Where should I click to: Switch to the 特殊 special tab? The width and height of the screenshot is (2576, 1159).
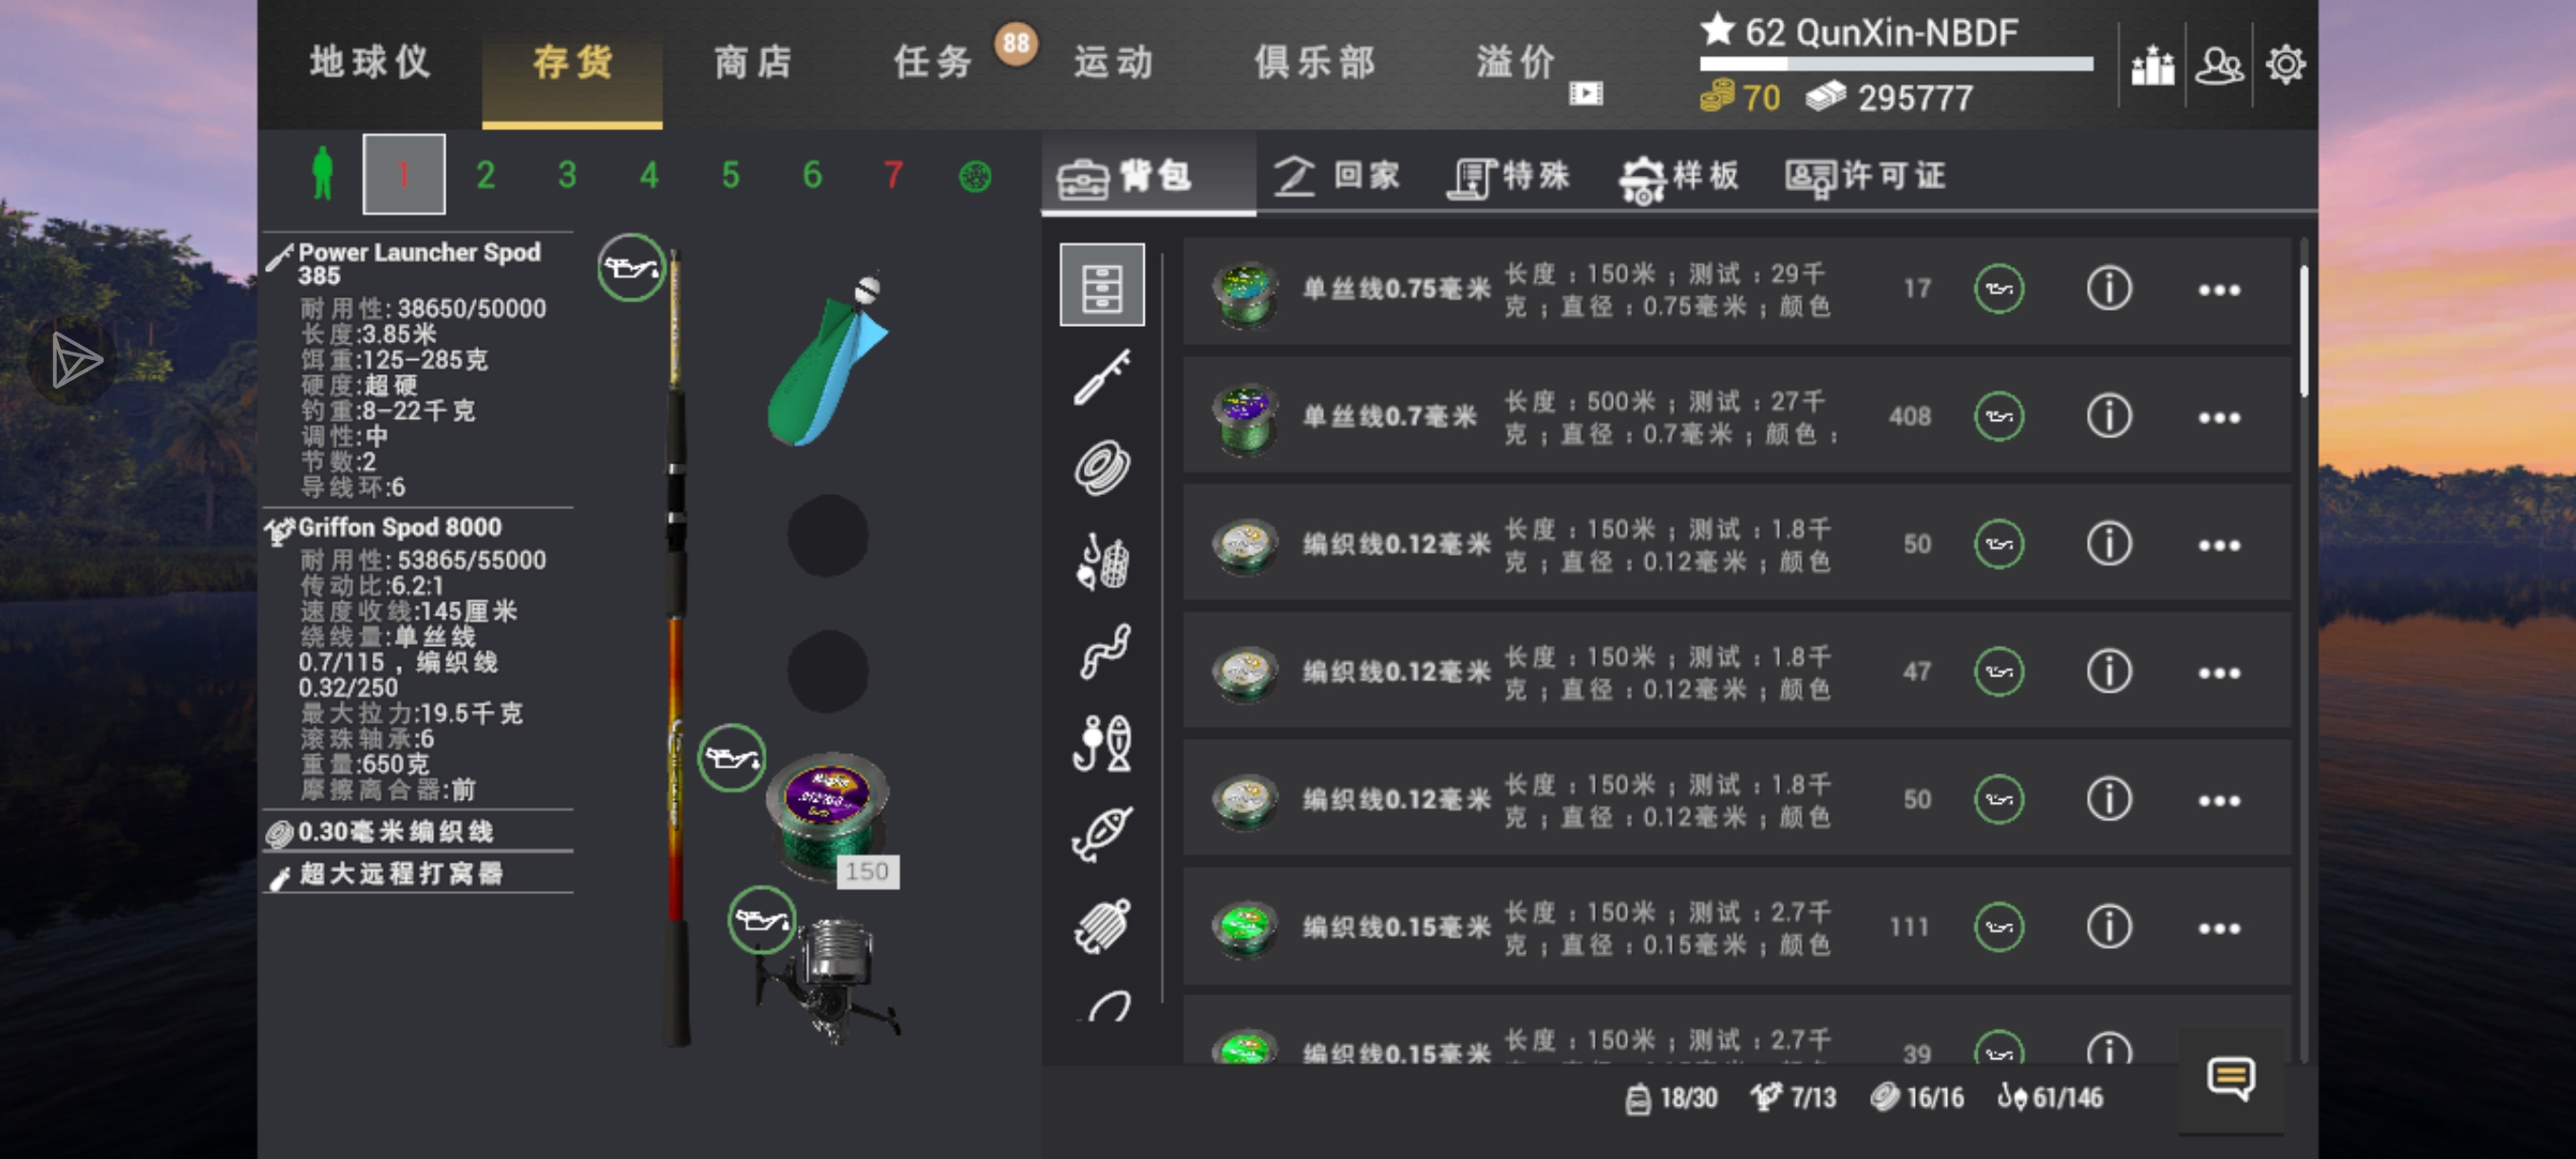[1508, 177]
